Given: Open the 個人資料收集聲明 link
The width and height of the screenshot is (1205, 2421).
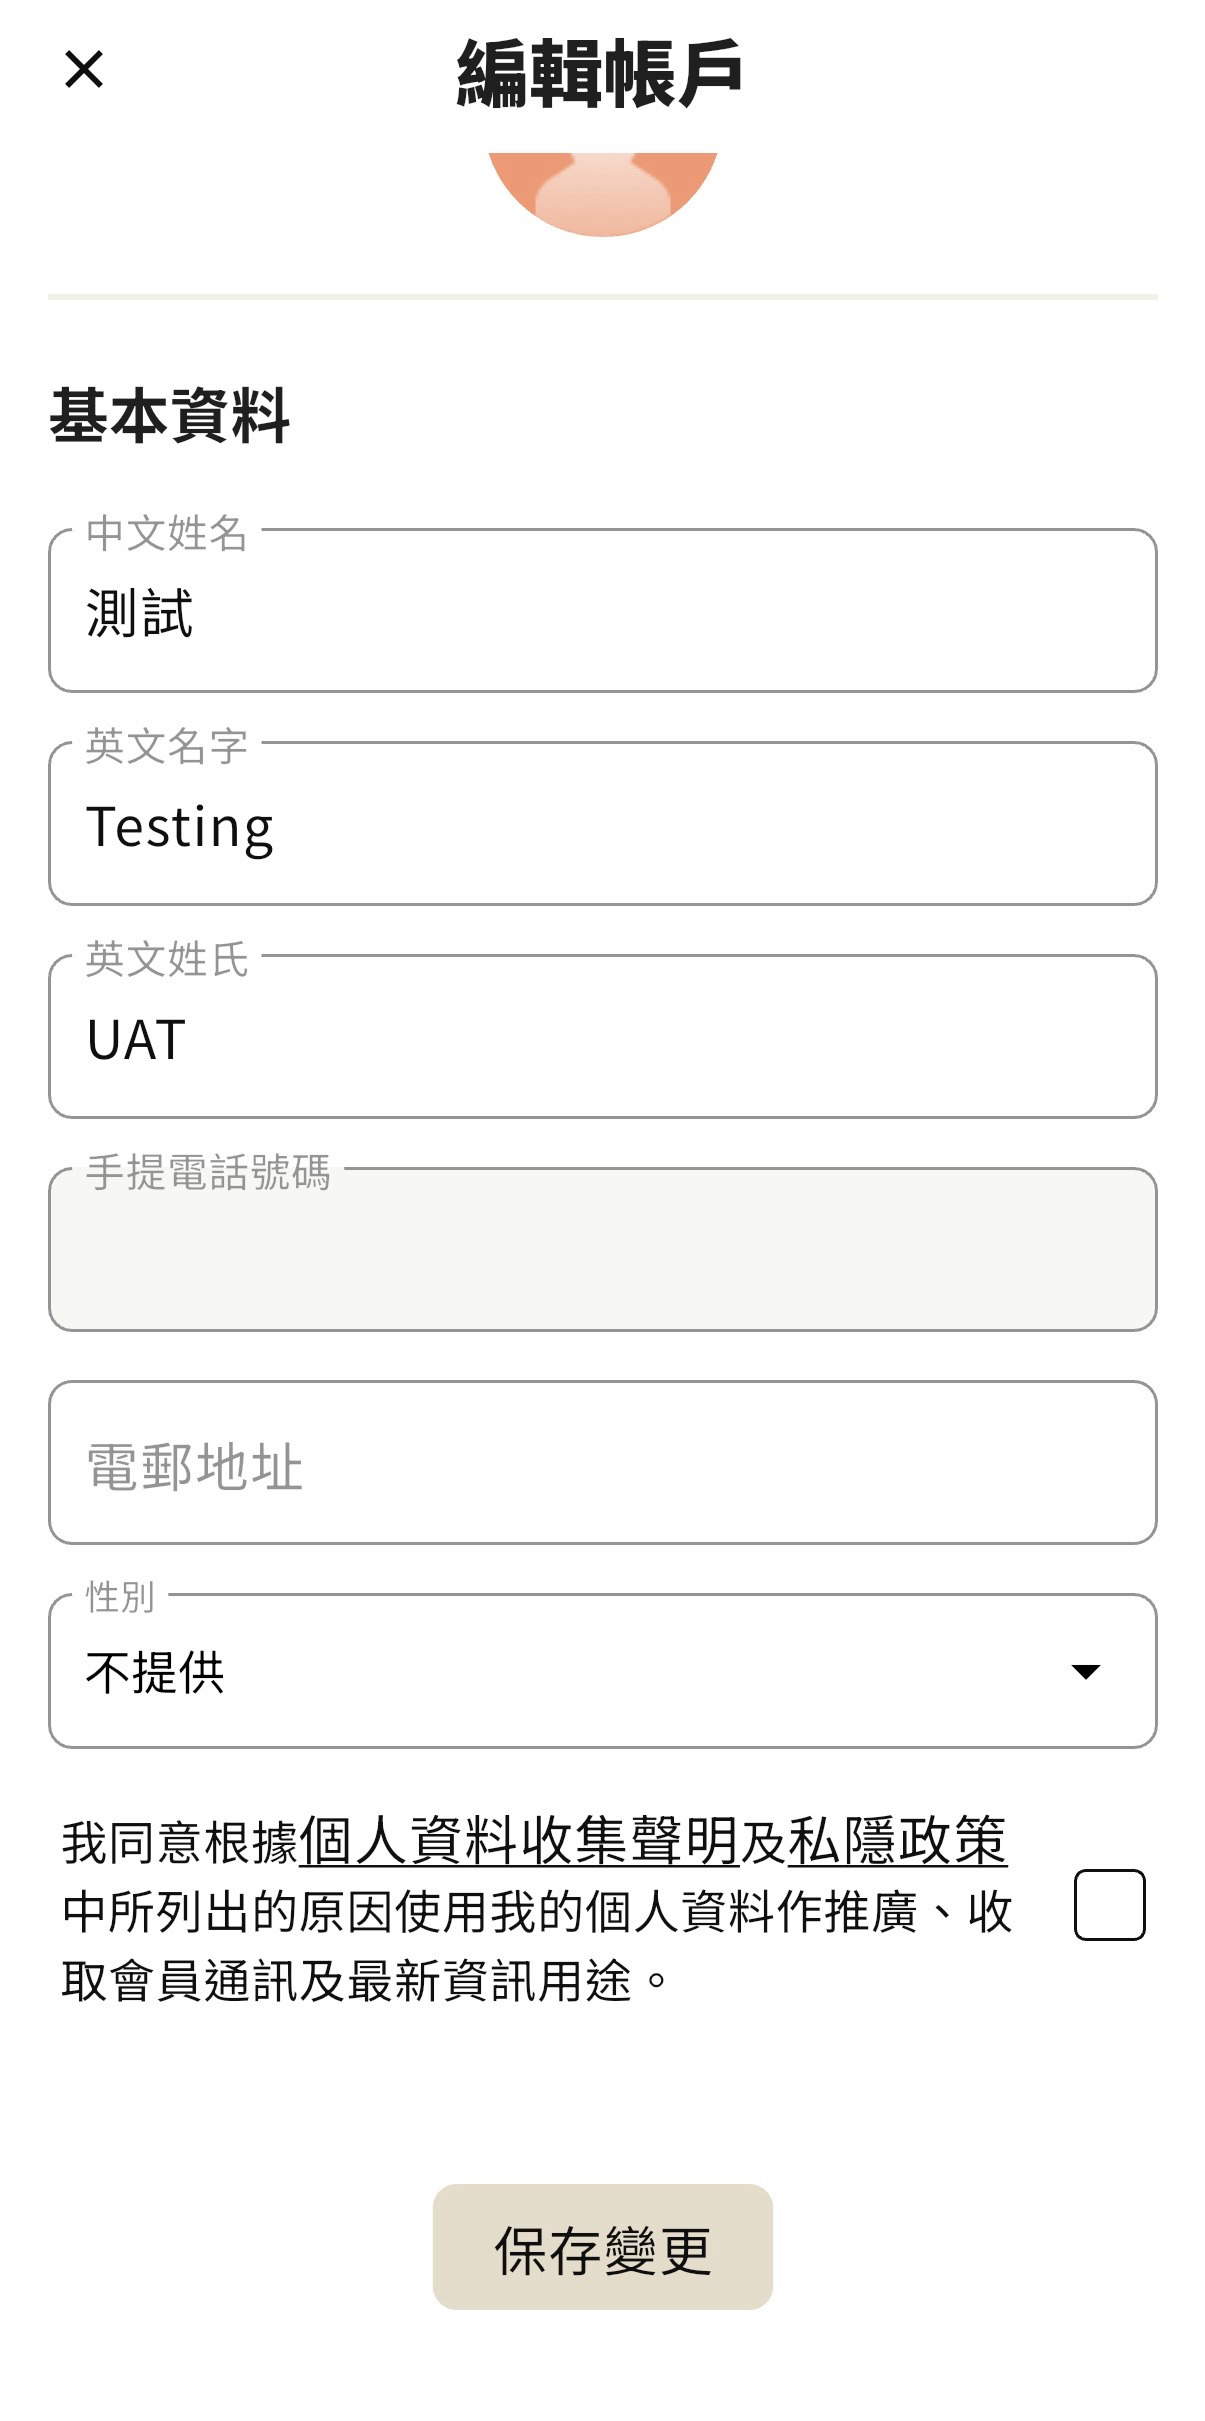Looking at the screenshot, I should [x=518, y=1841].
